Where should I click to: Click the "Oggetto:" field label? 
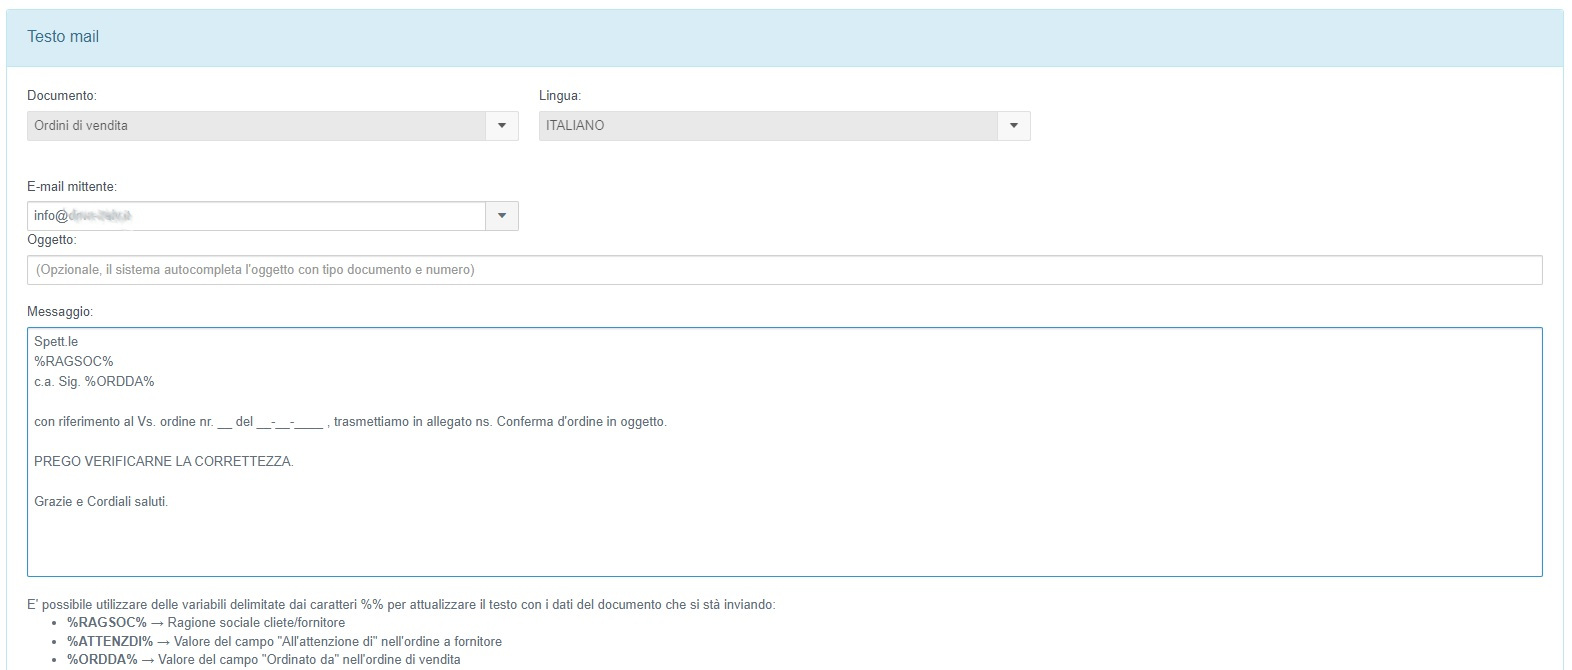[x=52, y=240]
